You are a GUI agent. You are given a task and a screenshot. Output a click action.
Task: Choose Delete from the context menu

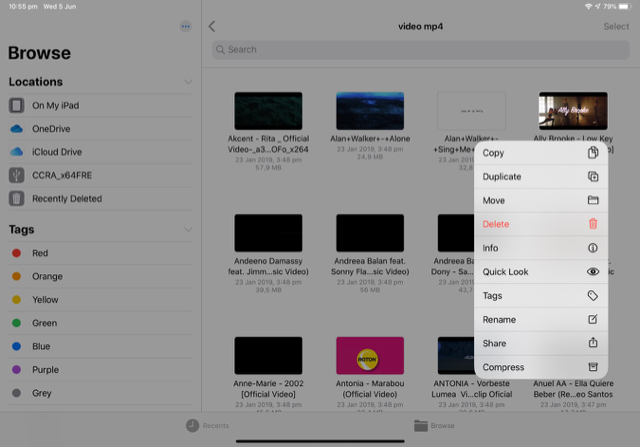(x=541, y=224)
